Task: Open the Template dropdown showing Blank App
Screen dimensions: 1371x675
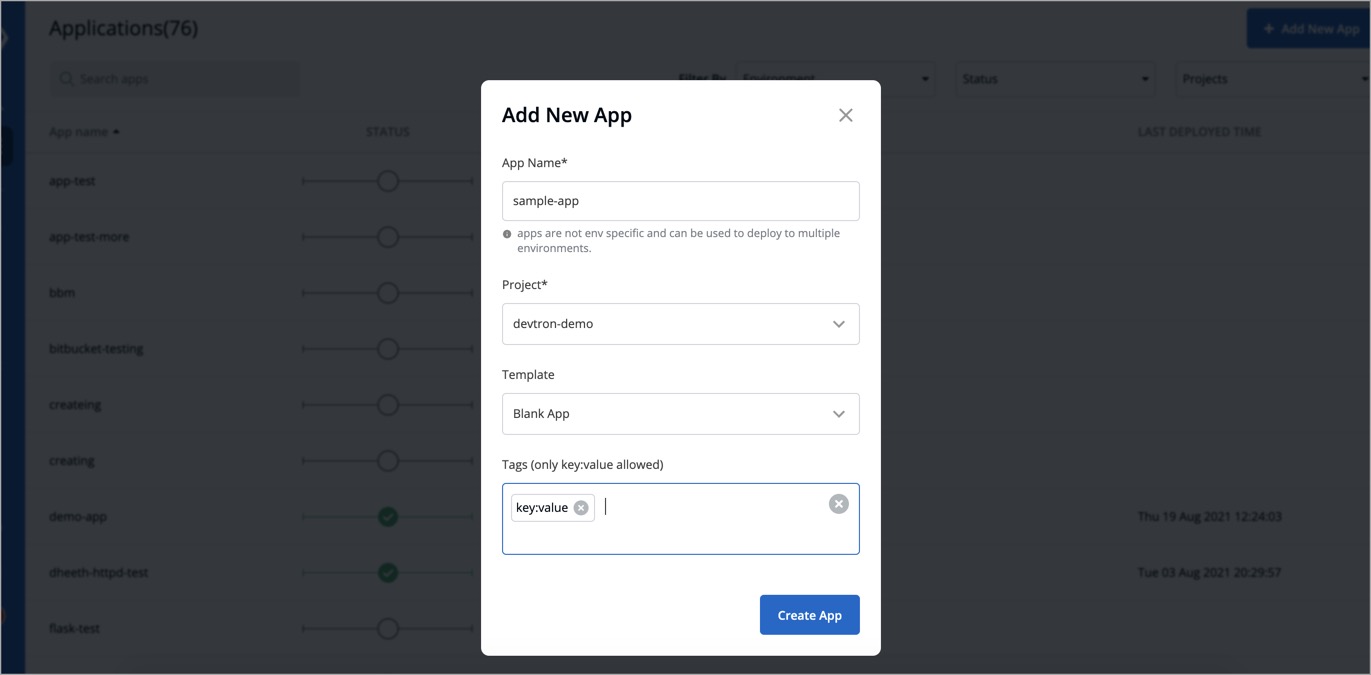Action: [x=680, y=414]
